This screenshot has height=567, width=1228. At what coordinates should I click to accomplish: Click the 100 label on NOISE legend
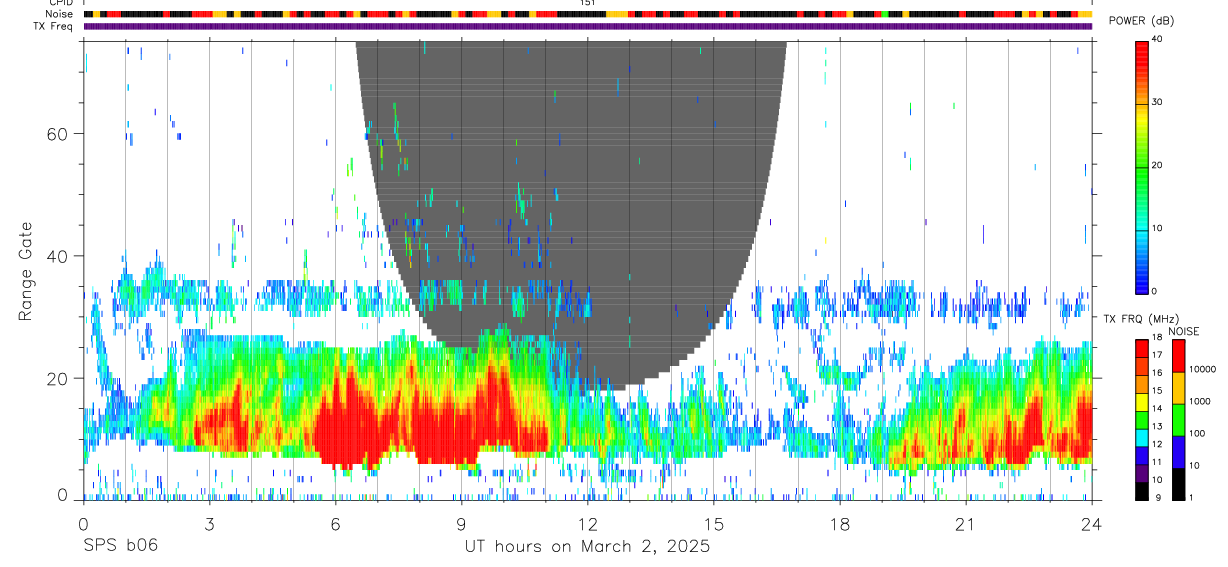coord(1197,433)
